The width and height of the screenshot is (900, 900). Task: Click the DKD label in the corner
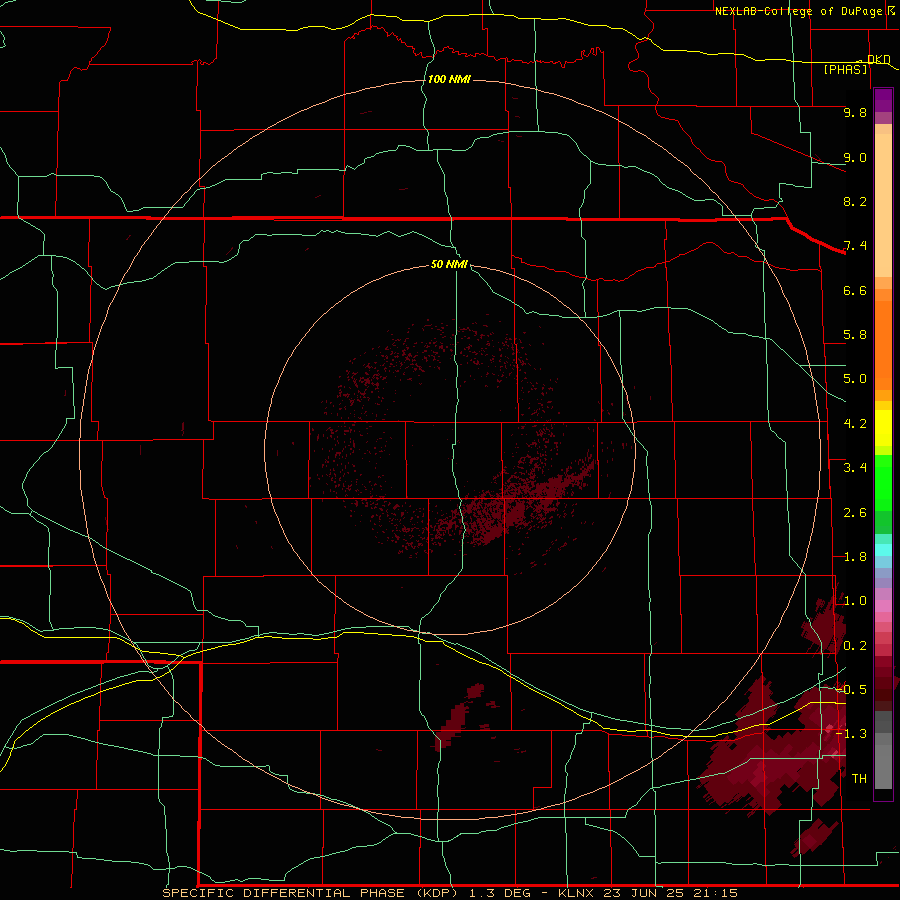coord(879,59)
